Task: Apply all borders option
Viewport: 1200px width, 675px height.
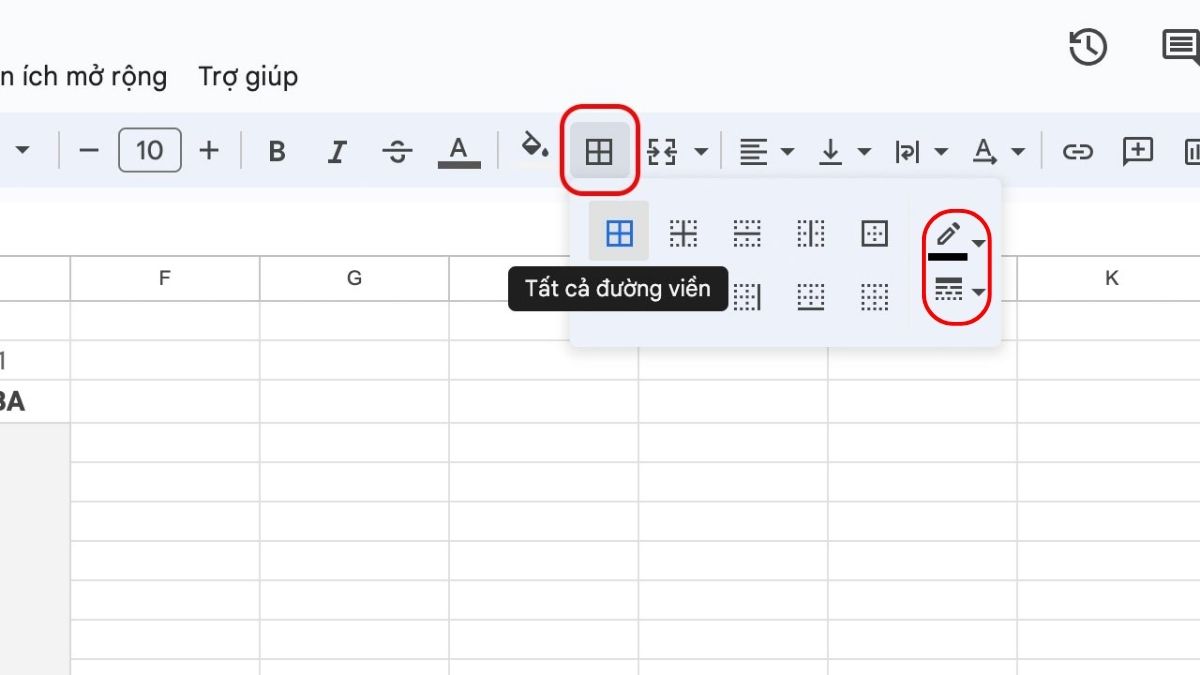Action: 619,234
